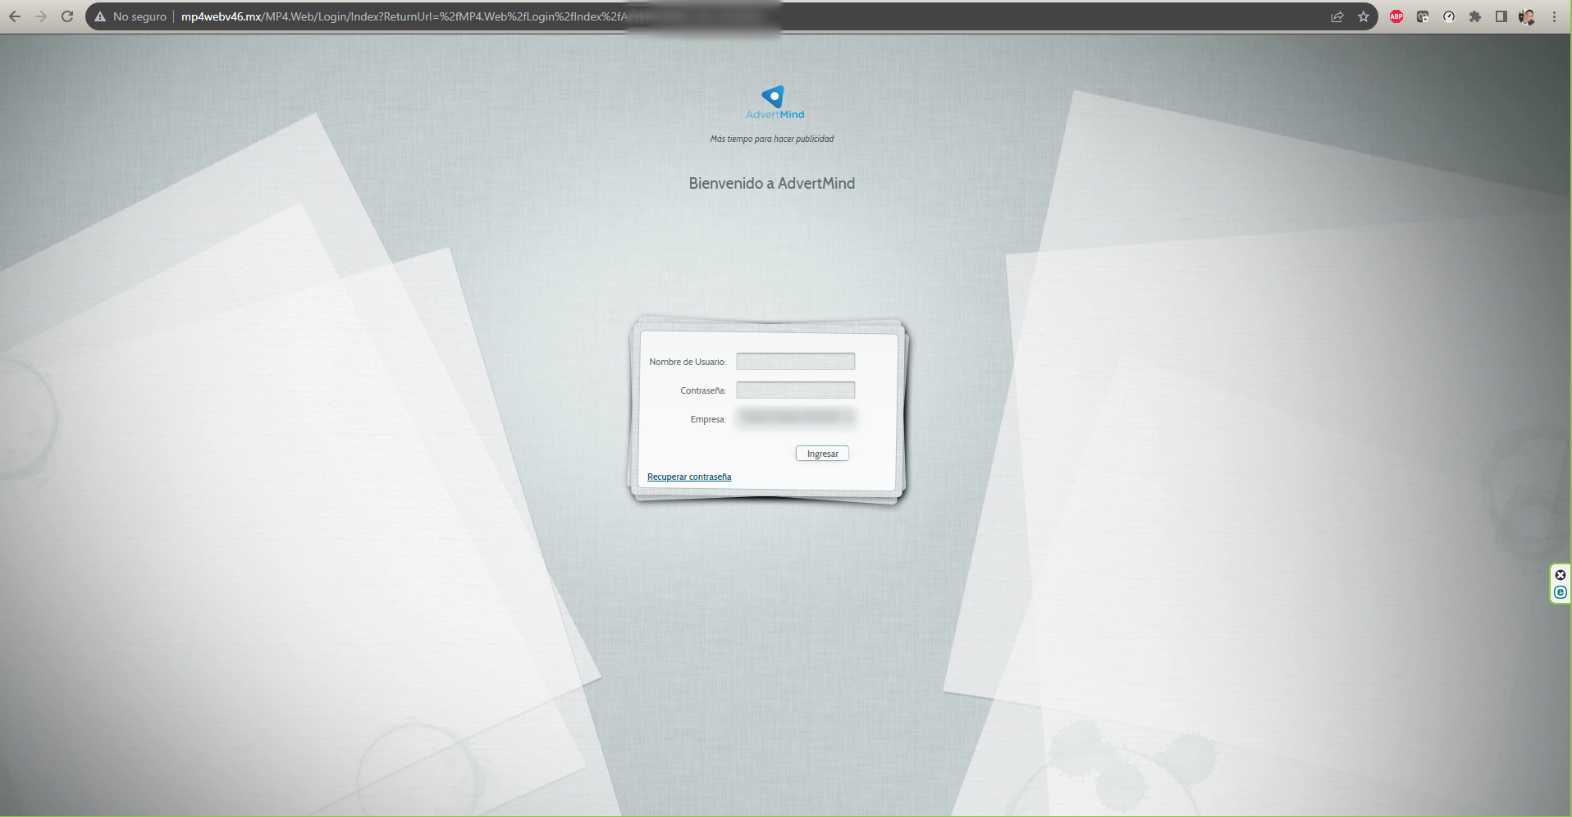Toggle the browser side panel

[1501, 16]
